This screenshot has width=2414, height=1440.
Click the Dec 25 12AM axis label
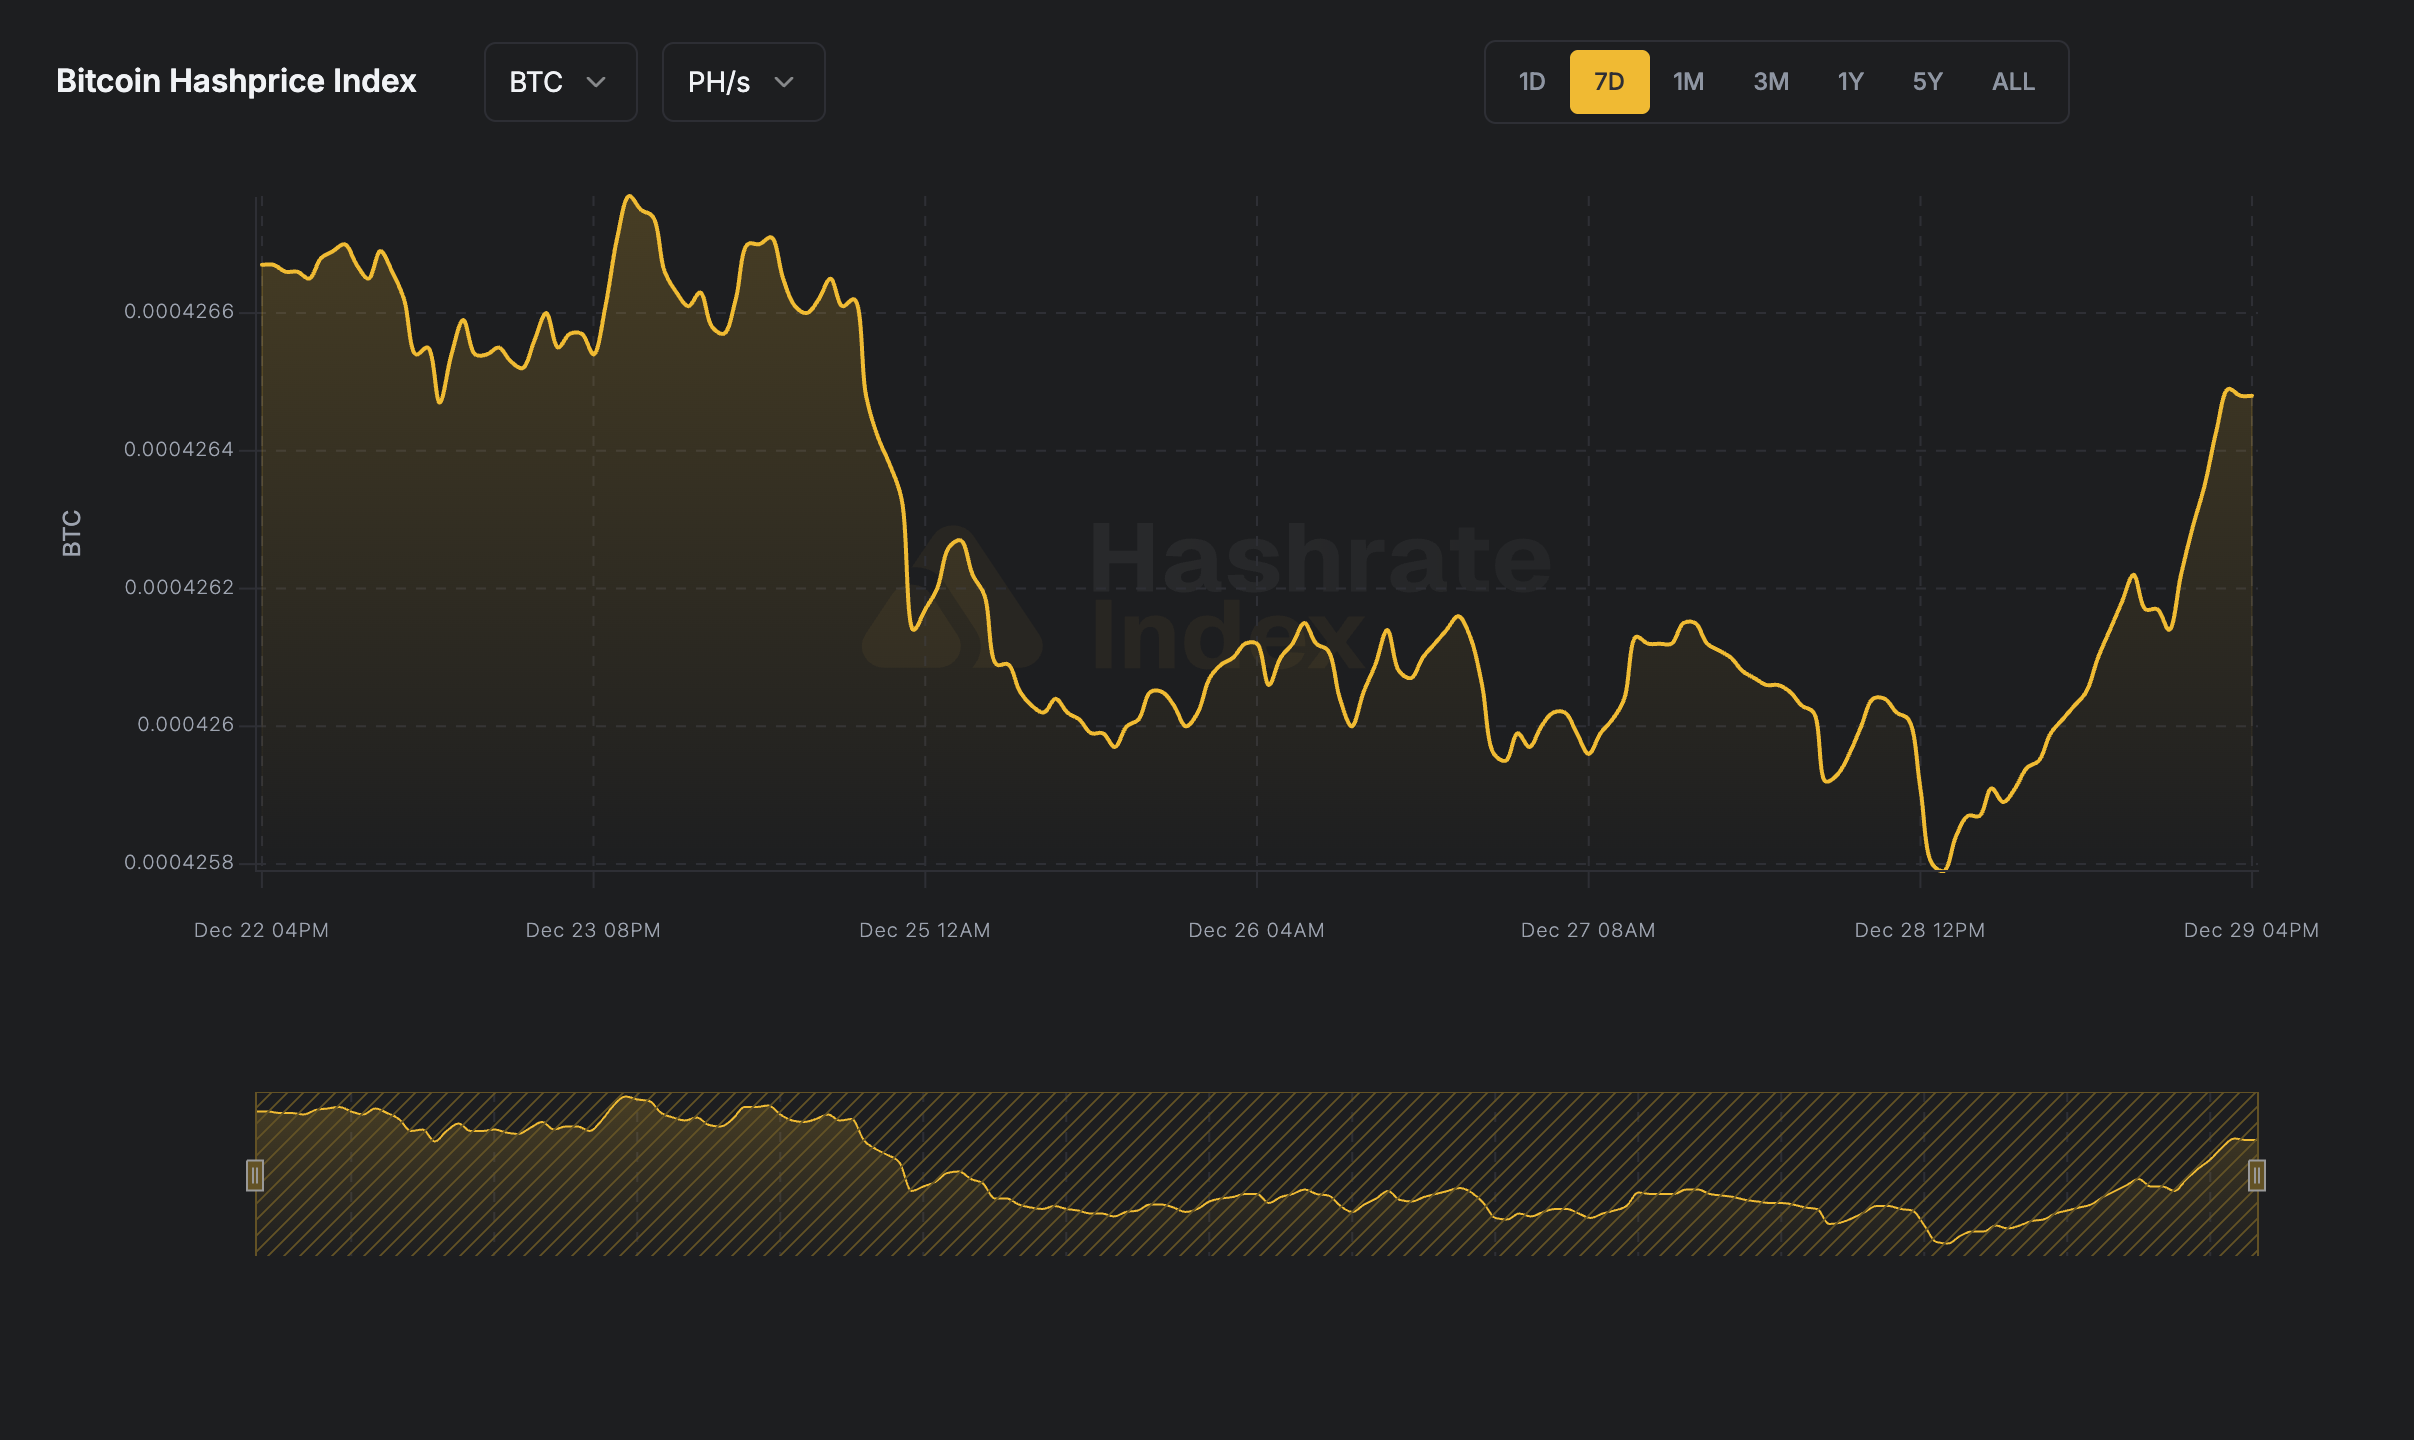(924, 929)
